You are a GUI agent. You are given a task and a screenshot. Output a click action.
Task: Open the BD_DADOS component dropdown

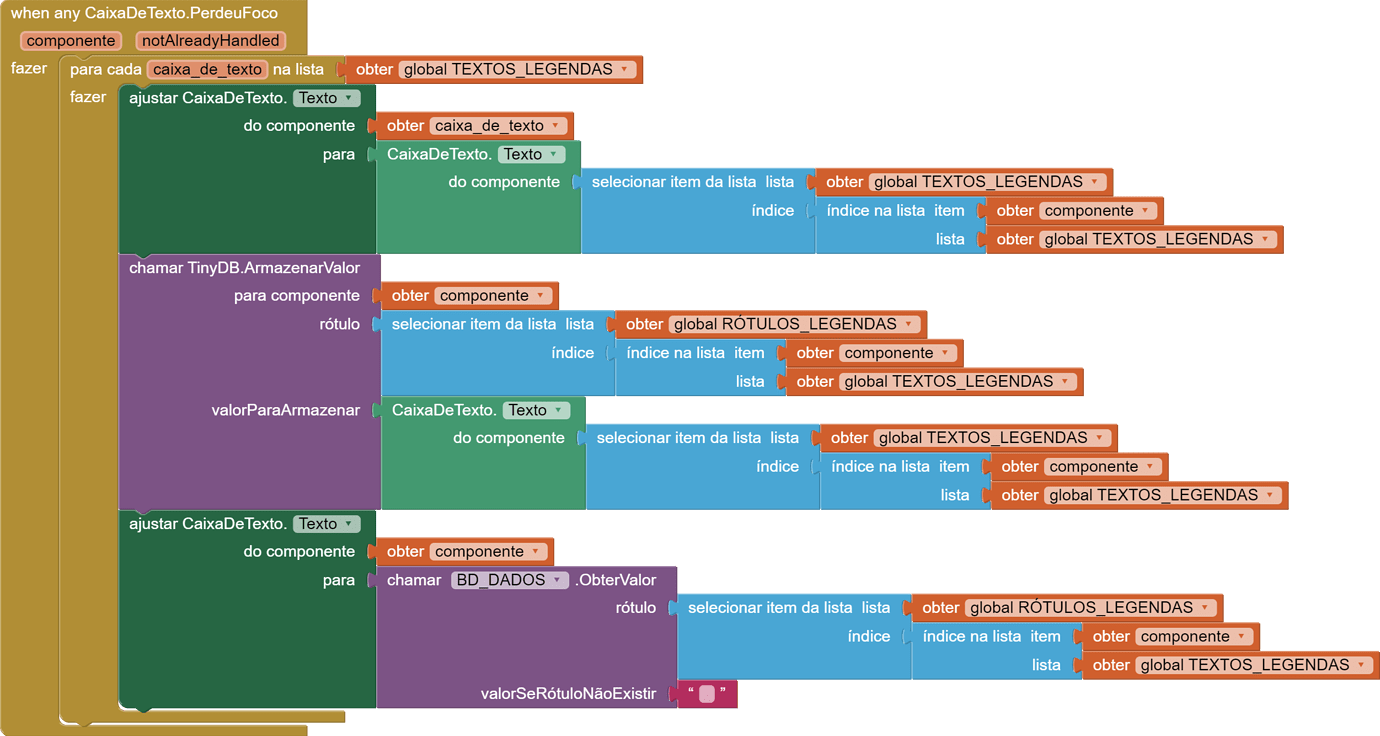click(x=558, y=580)
